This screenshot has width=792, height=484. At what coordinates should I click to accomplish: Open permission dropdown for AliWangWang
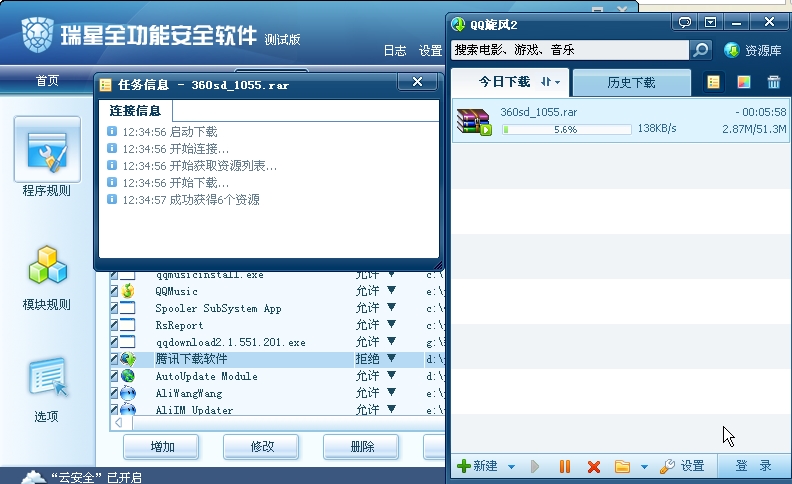pos(391,392)
